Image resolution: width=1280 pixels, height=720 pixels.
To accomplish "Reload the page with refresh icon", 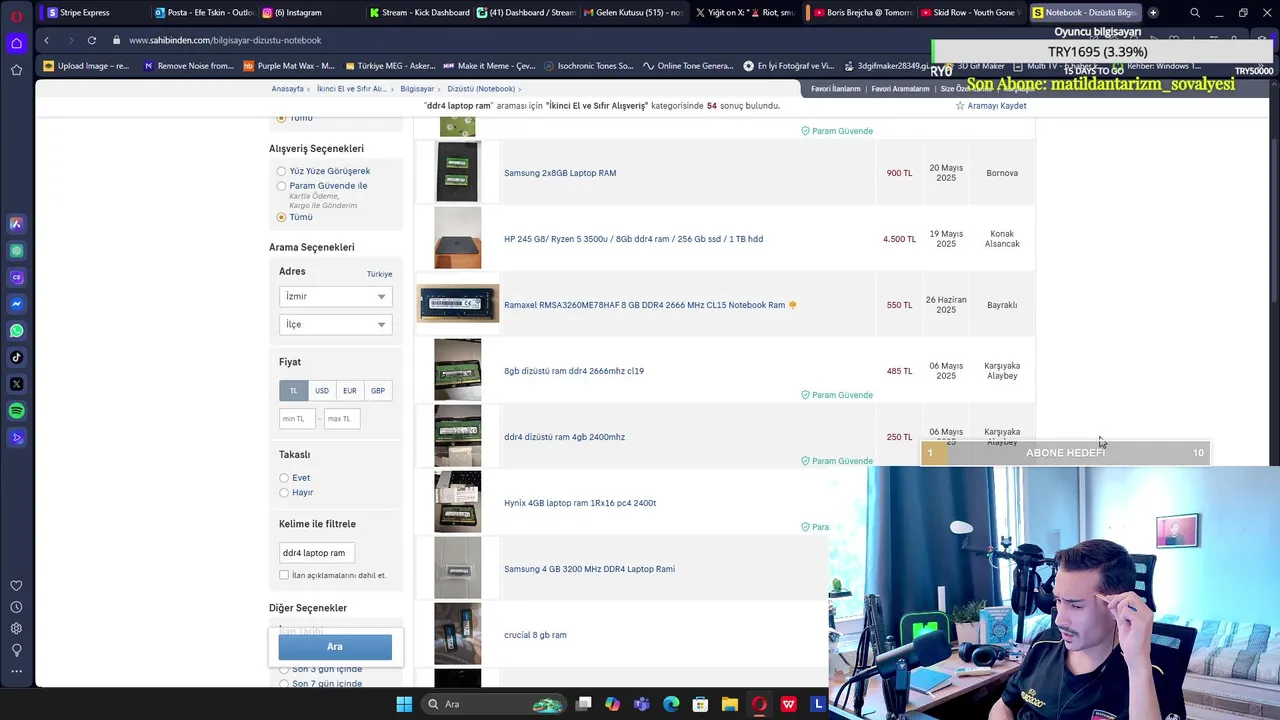I will [91, 40].
